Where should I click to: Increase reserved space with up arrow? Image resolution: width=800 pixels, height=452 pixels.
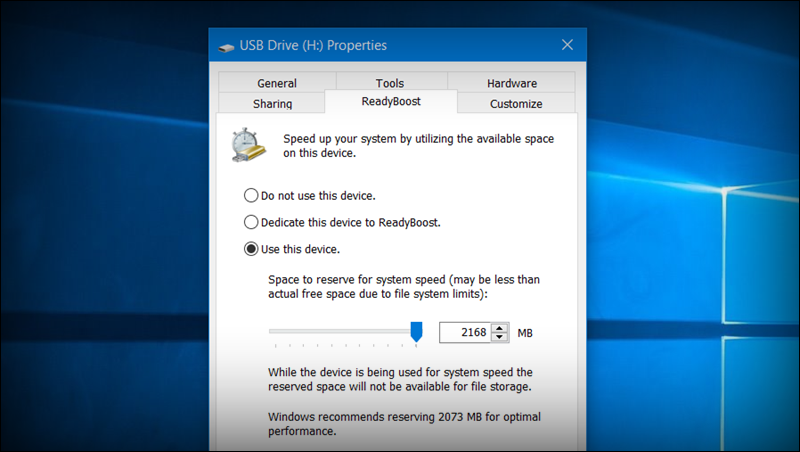[500, 328]
